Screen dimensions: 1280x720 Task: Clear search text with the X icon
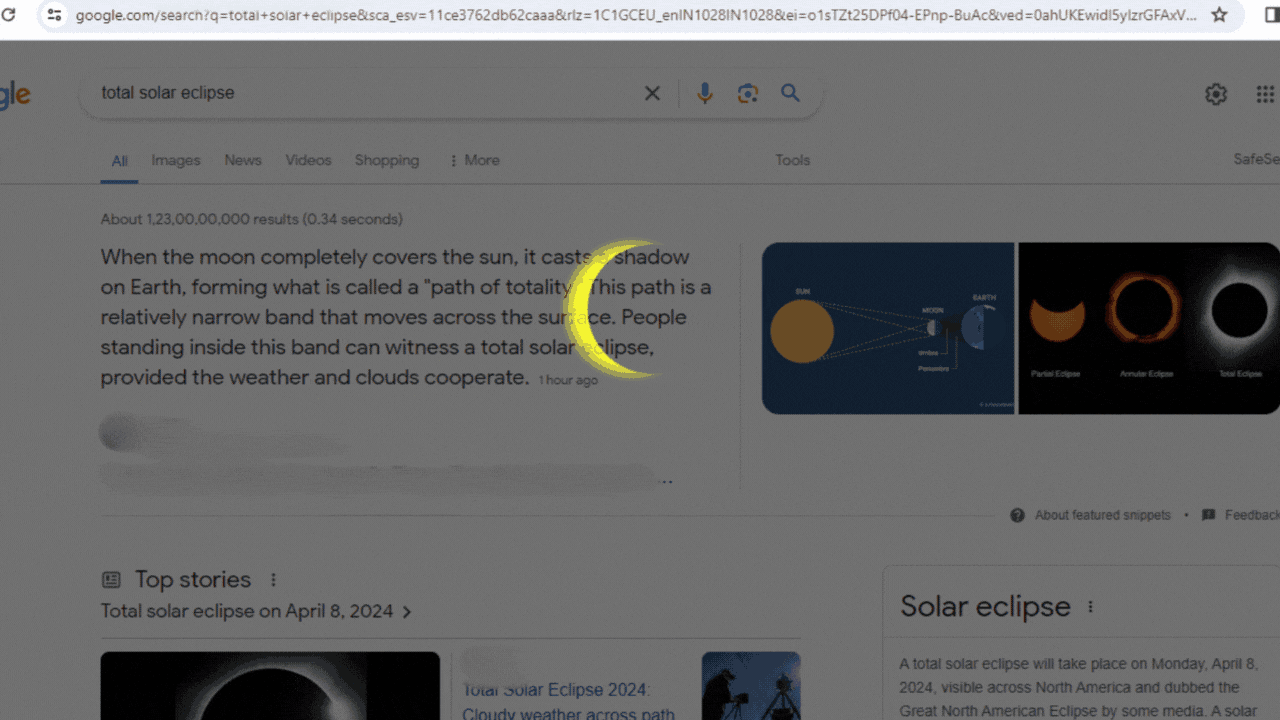(x=652, y=93)
